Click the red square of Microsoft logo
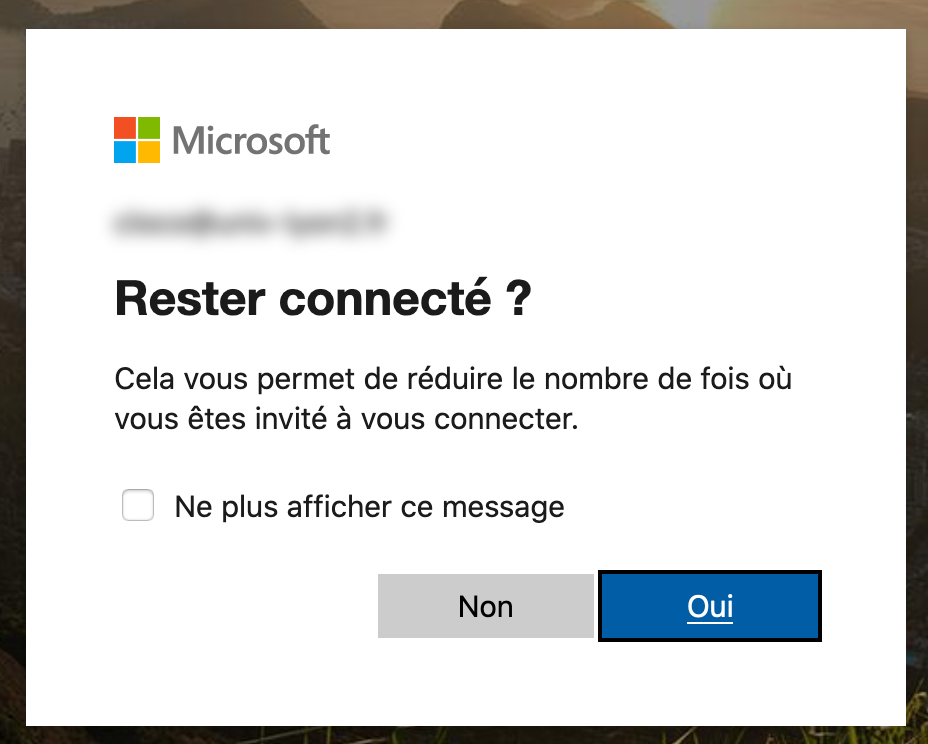This screenshot has width=928, height=744. point(124,128)
